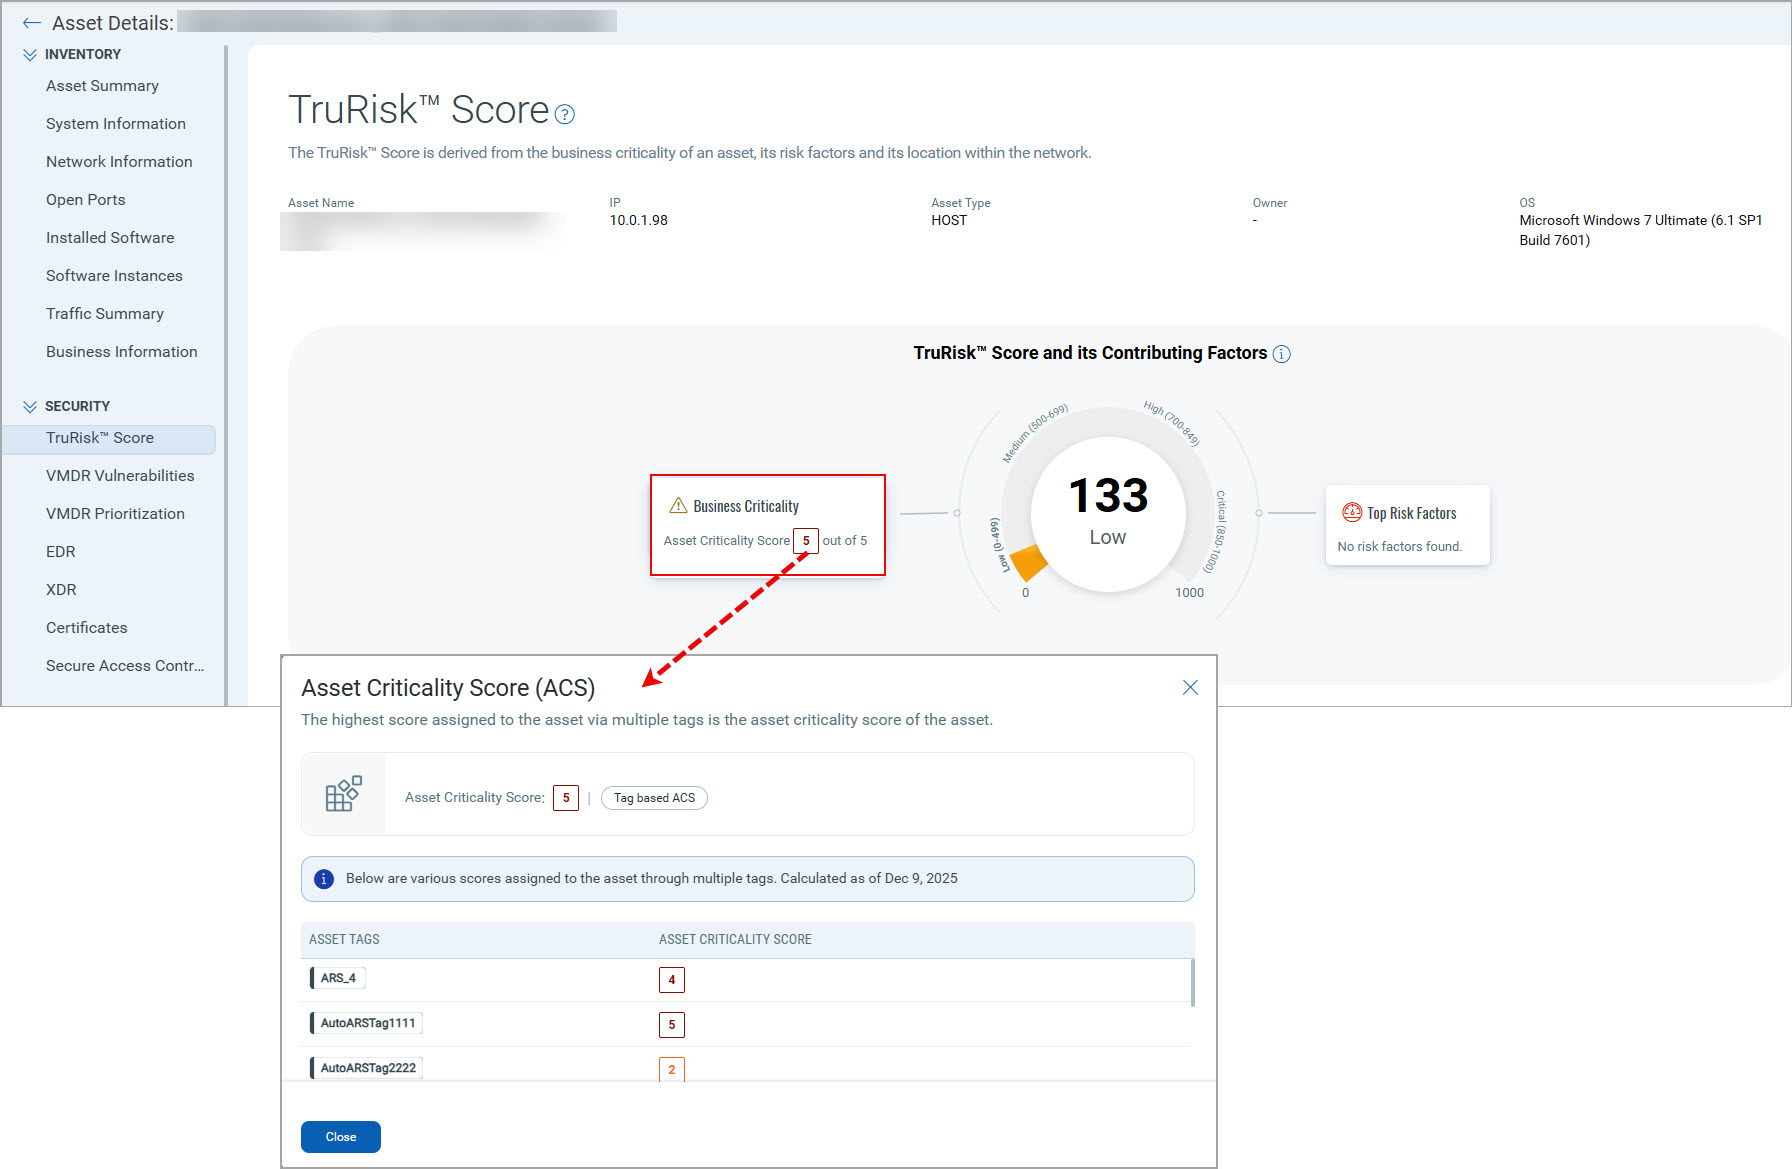This screenshot has width=1792, height=1169.
Task: Click the 133 Low score gauge
Action: pyautogui.click(x=1108, y=512)
